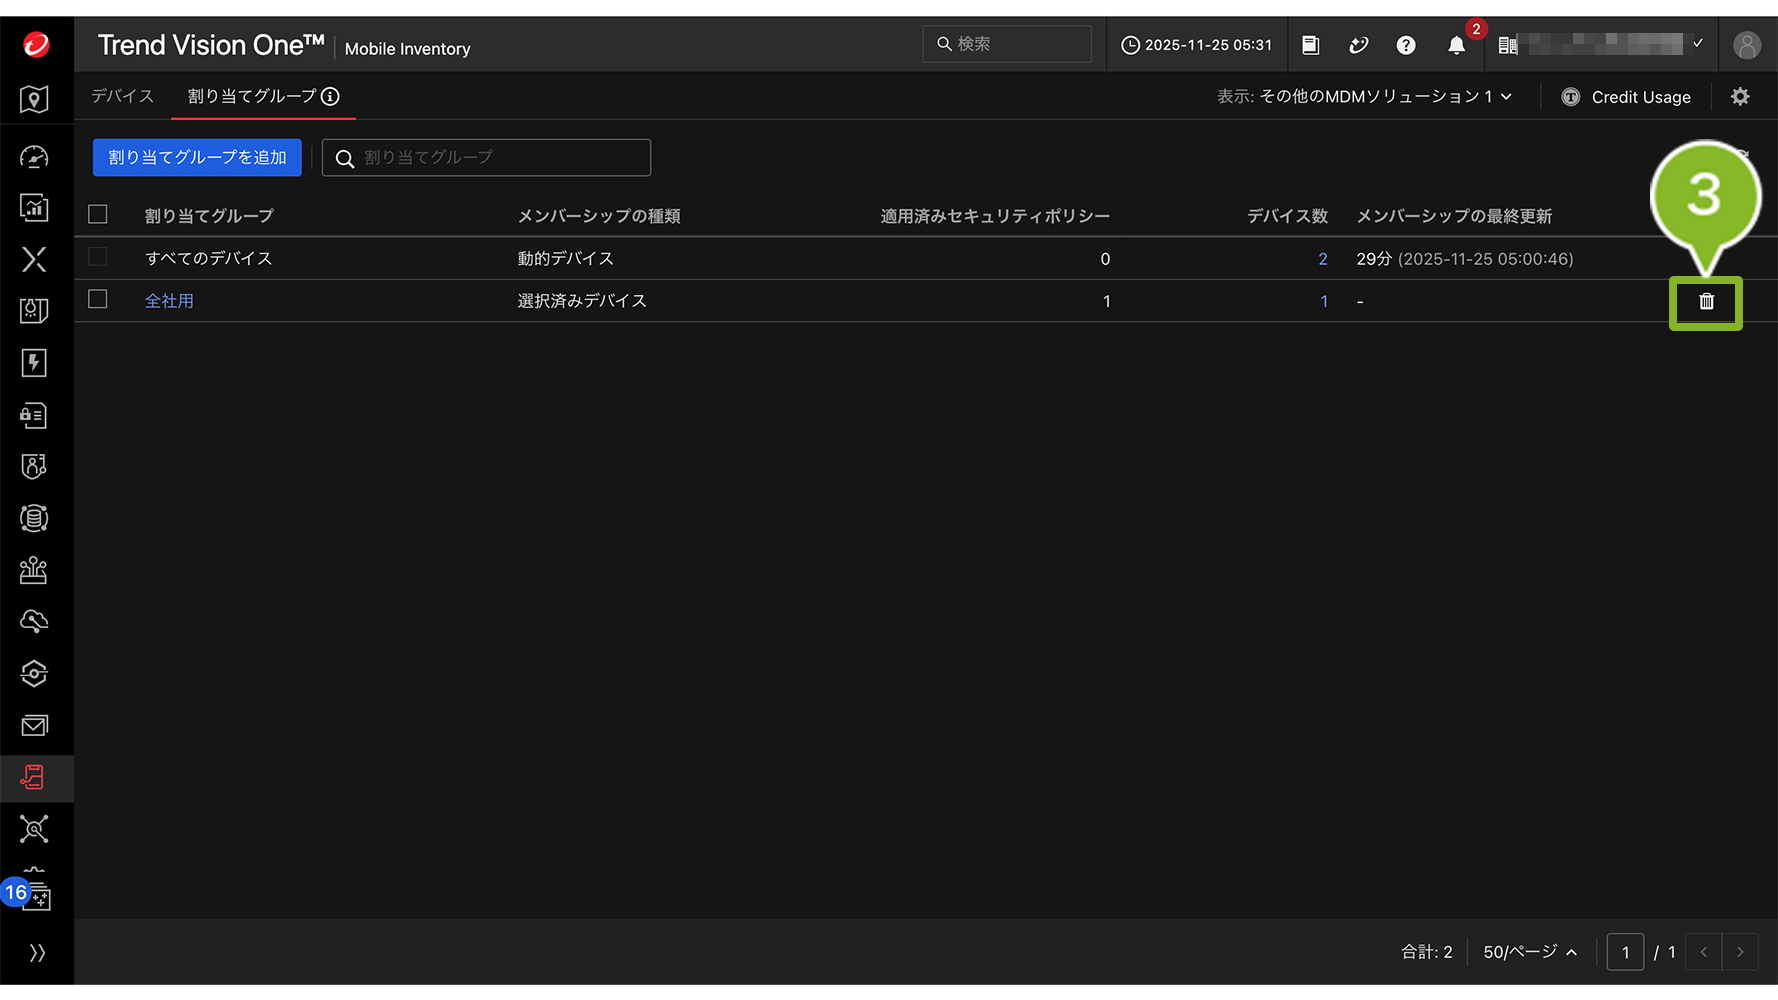The height and width of the screenshot is (1000, 1778).
Task: Click 割り当てグループを追加 button
Action: pos(197,158)
